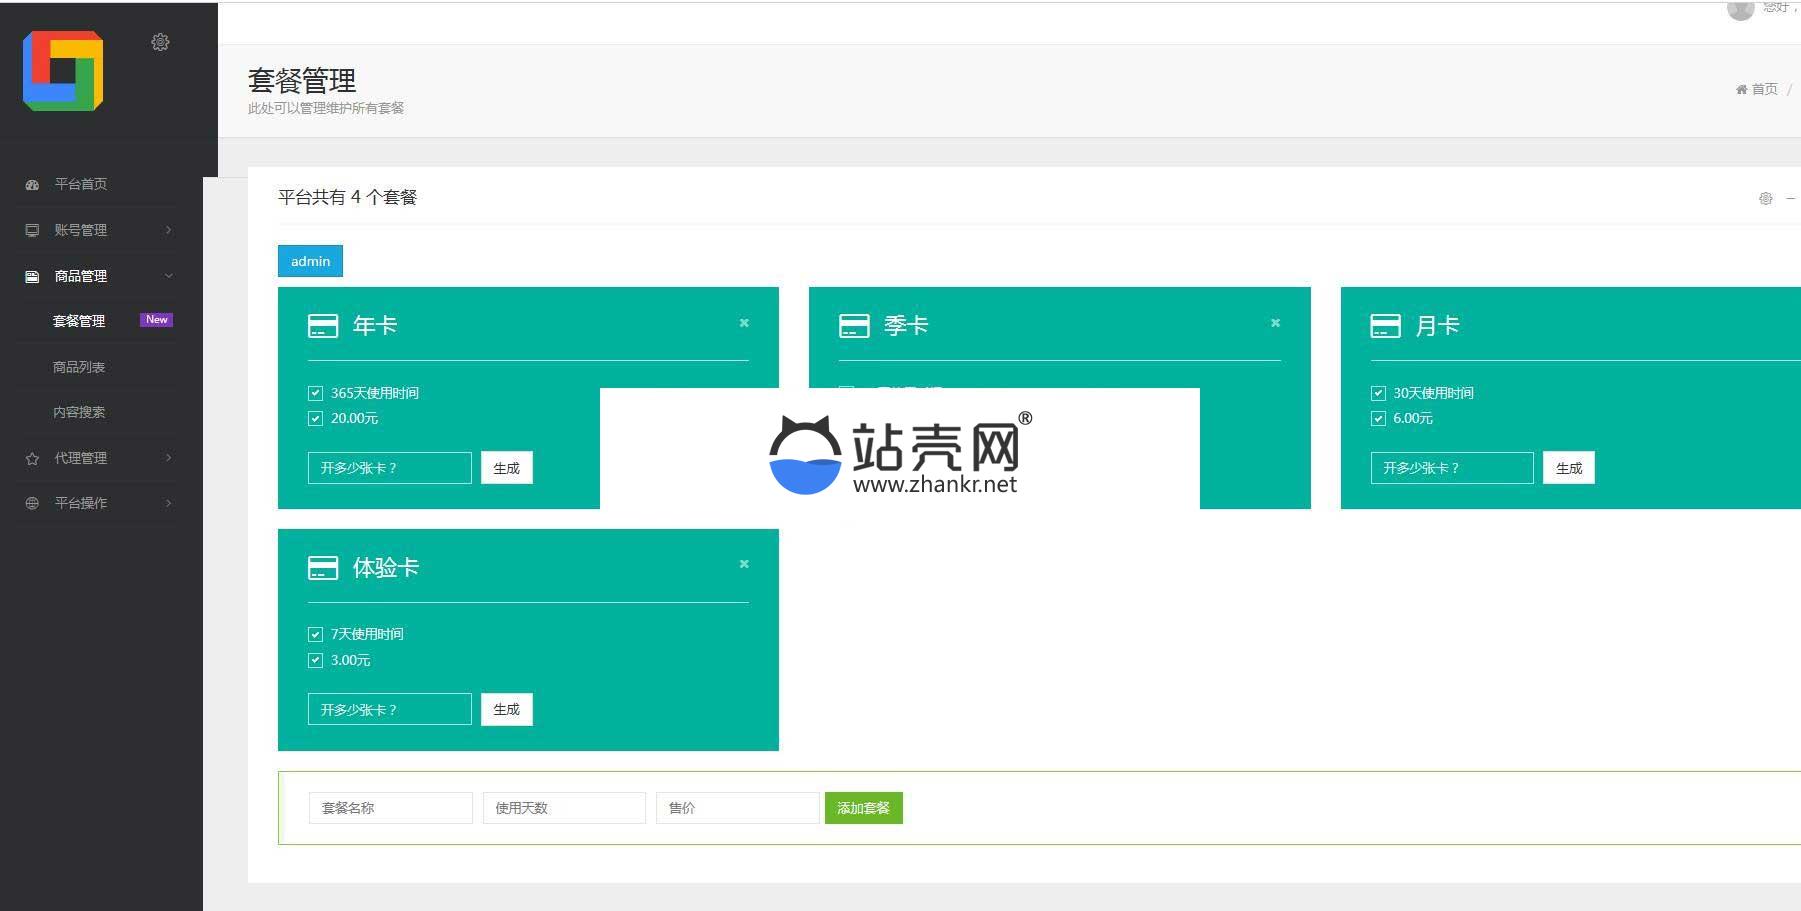The height and width of the screenshot is (911, 1801).
Task: Uncheck the 365天使用时间 checkbox on 年卡
Action: click(x=315, y=392)
